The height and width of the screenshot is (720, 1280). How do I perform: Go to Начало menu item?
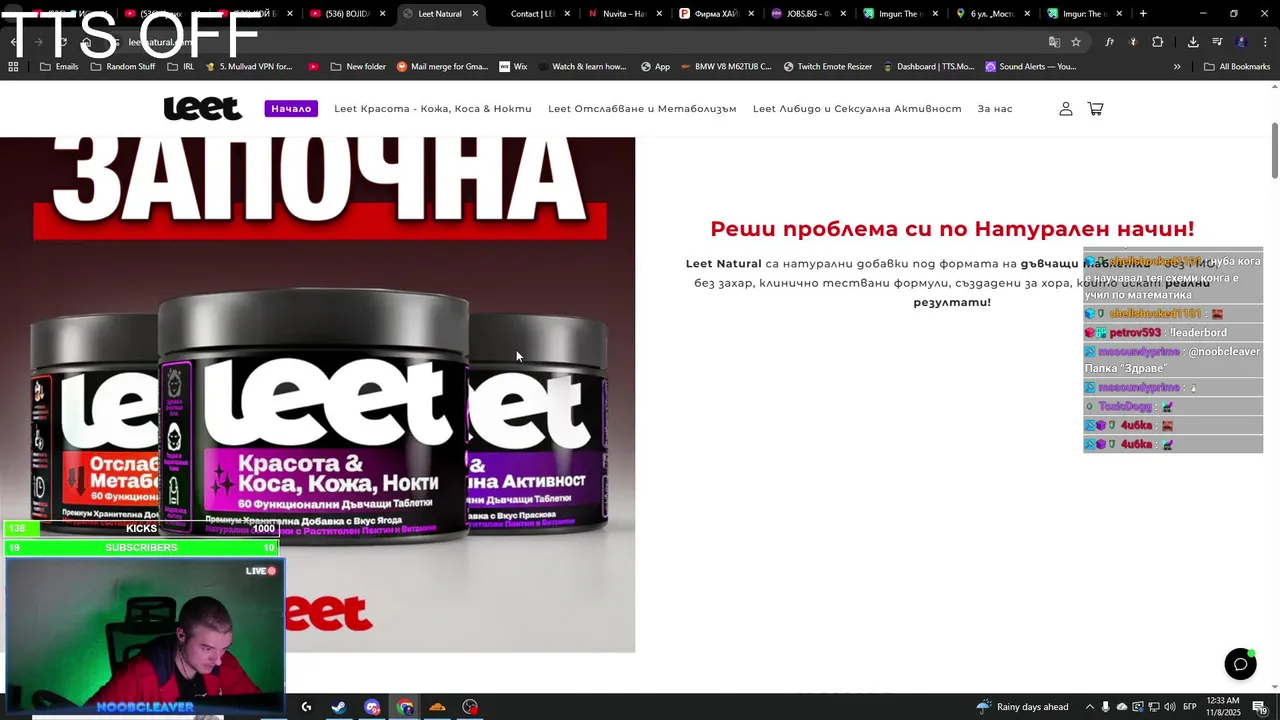[x=291, y=108]
